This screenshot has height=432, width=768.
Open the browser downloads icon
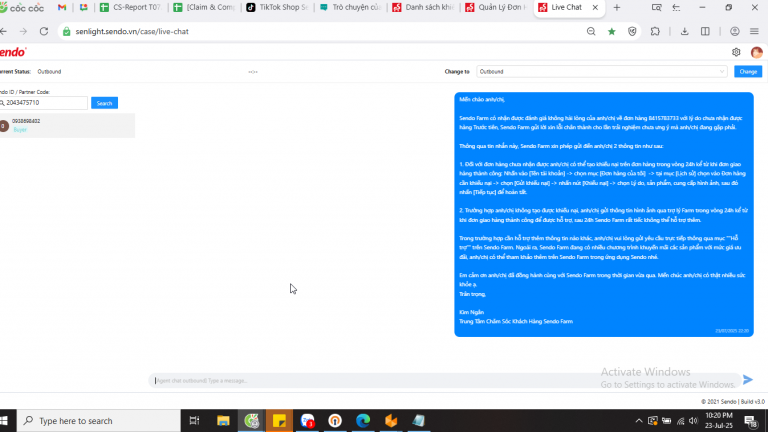point(685,31)
